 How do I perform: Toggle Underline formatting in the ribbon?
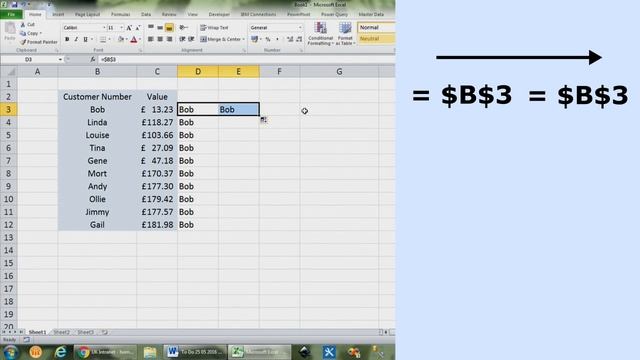85,40
